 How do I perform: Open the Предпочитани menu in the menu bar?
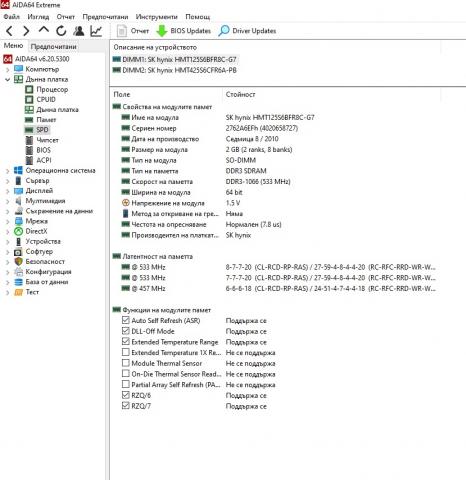[x=105, y=17]
